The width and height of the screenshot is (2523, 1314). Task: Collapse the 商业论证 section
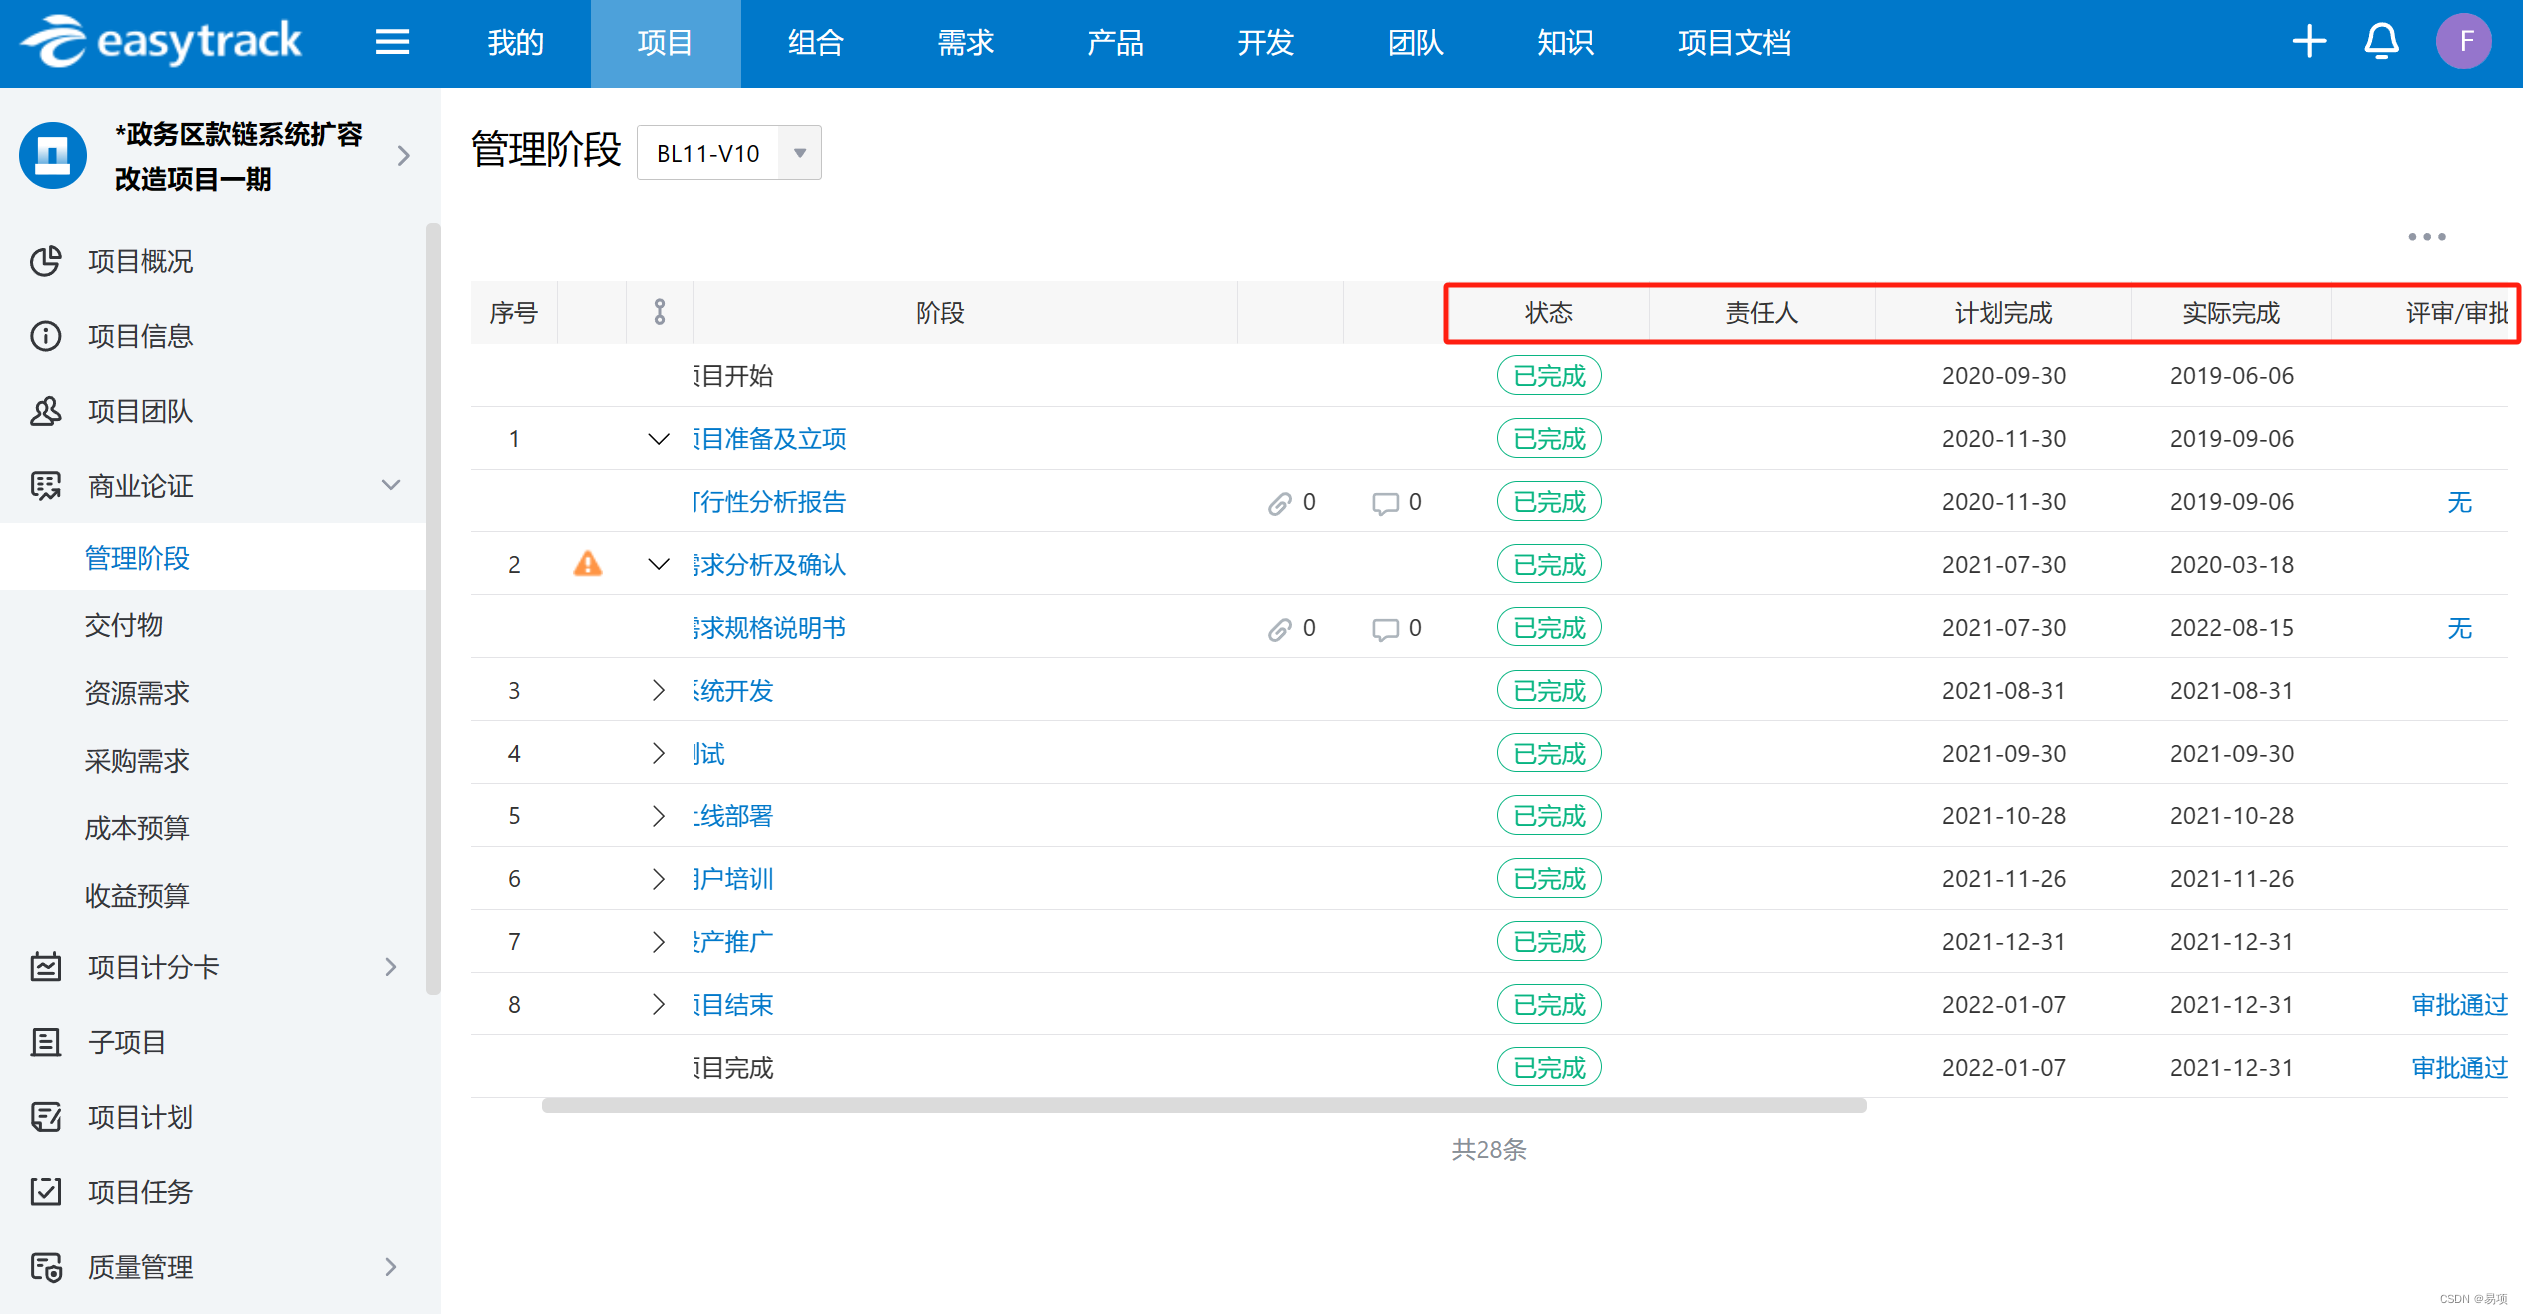(x=391, y=485)
